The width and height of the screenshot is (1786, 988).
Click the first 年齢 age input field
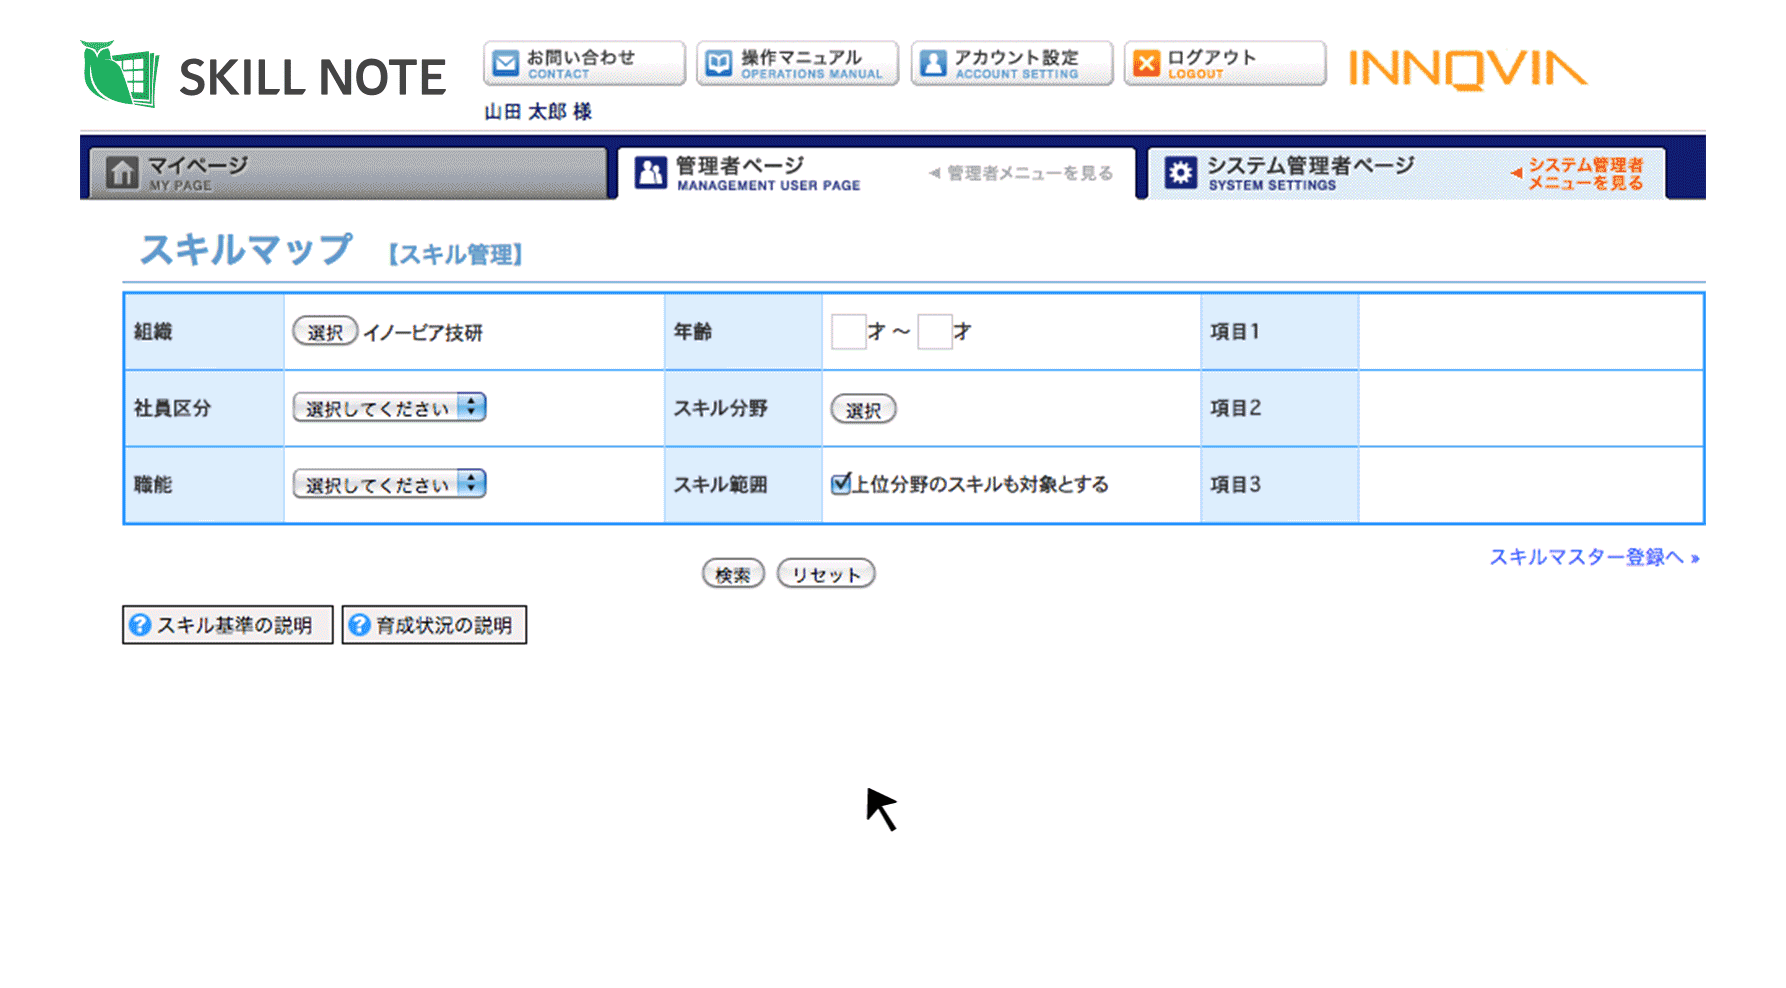849,331
